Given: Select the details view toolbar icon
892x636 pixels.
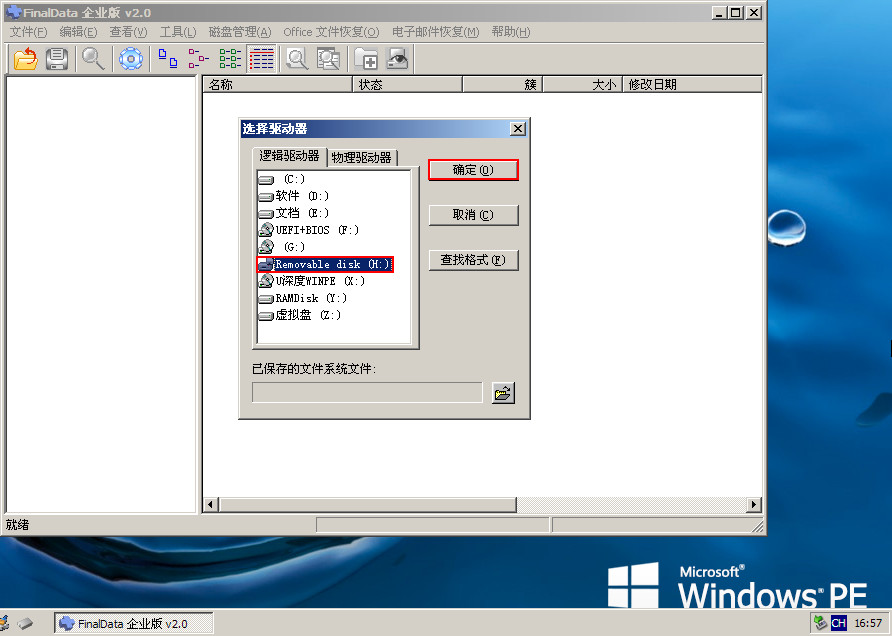Looking at the screenshot, I should [x=262, y=59].
